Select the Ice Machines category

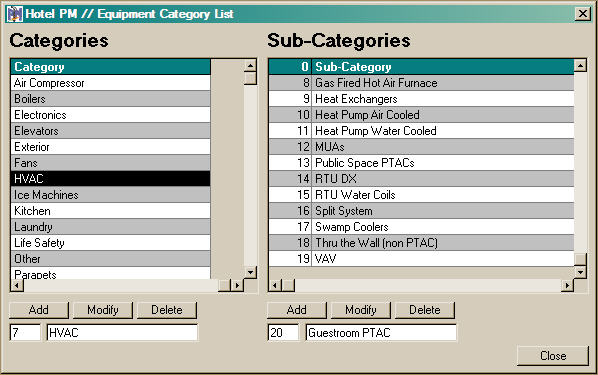coord(111,195)
